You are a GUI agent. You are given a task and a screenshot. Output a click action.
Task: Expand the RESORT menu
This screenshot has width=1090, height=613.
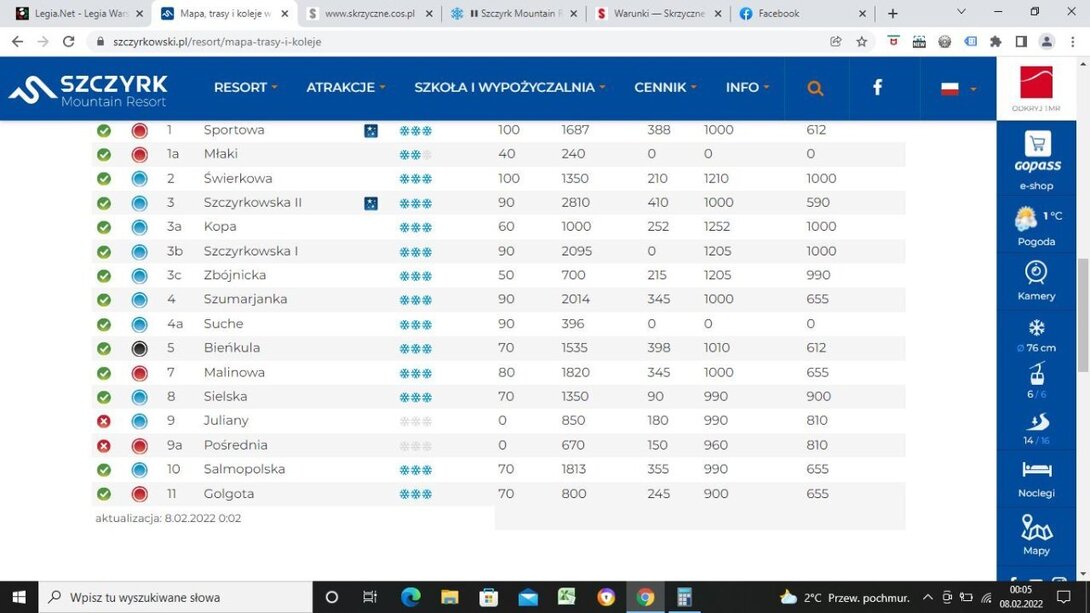click(x=245, y=88)
